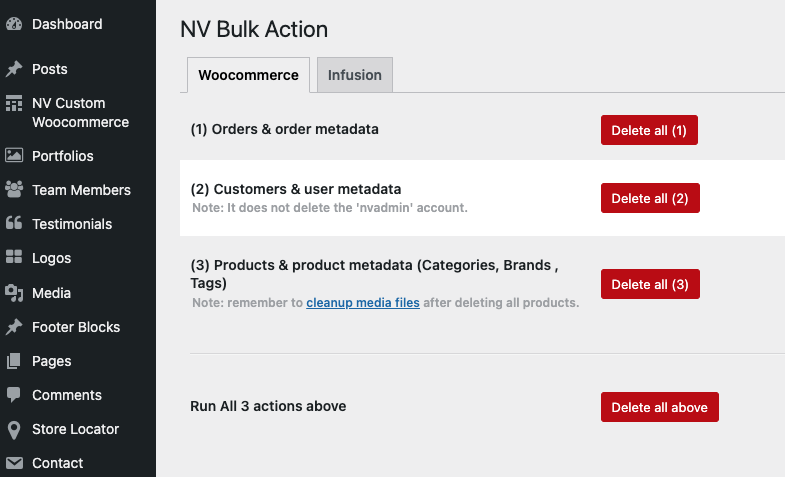Viewport: 785px width, 477px height.
Task: Click the Team Members group icon
Action: [14, 190]
